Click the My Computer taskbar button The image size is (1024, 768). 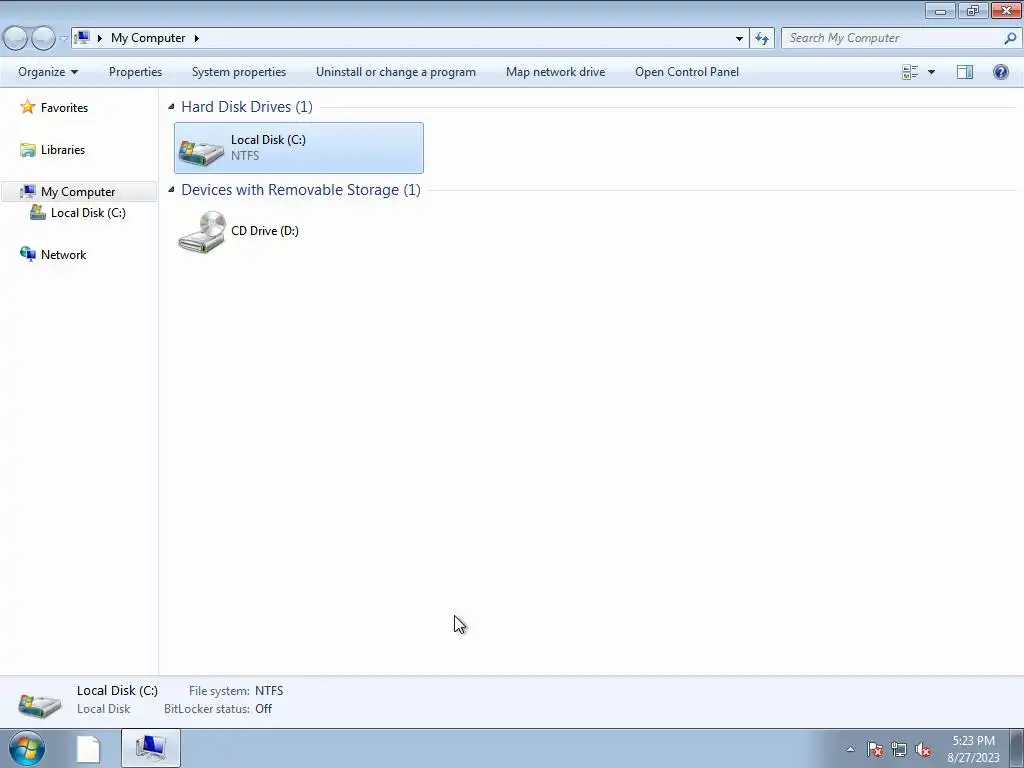[151, 748]
